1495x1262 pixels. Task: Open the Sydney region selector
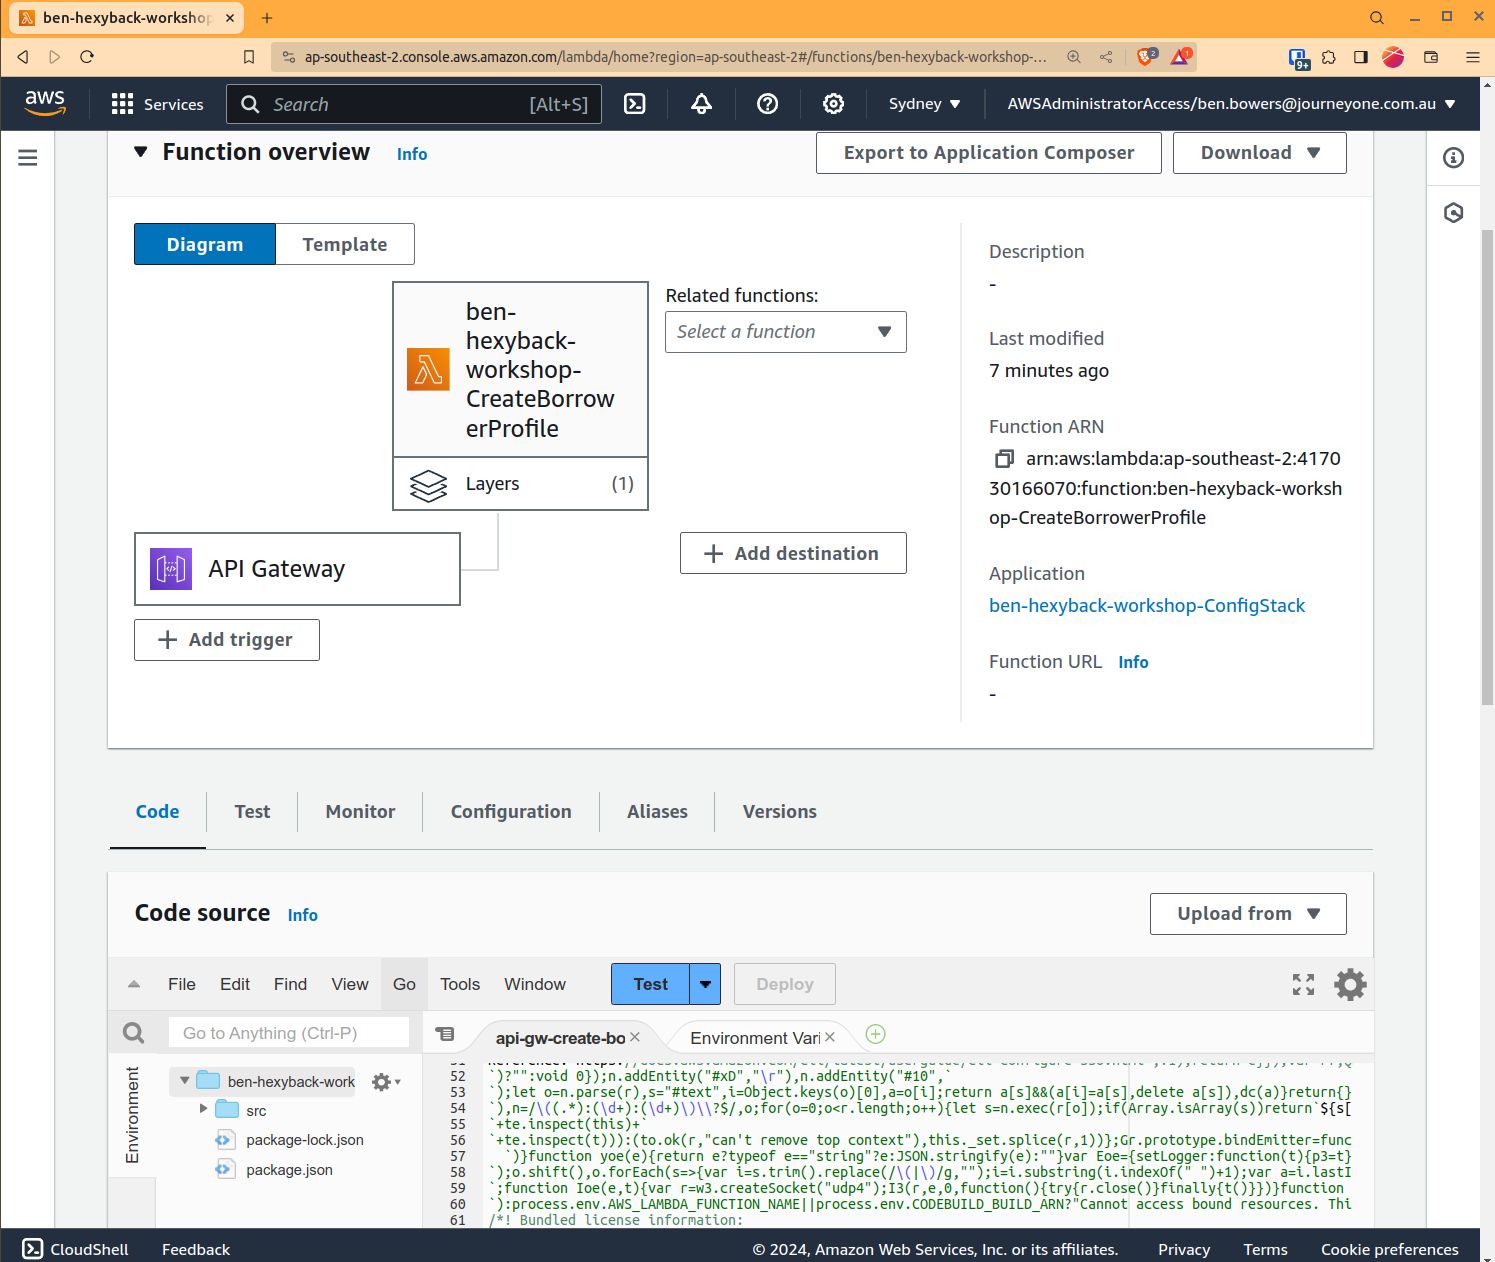pos(924,104)
